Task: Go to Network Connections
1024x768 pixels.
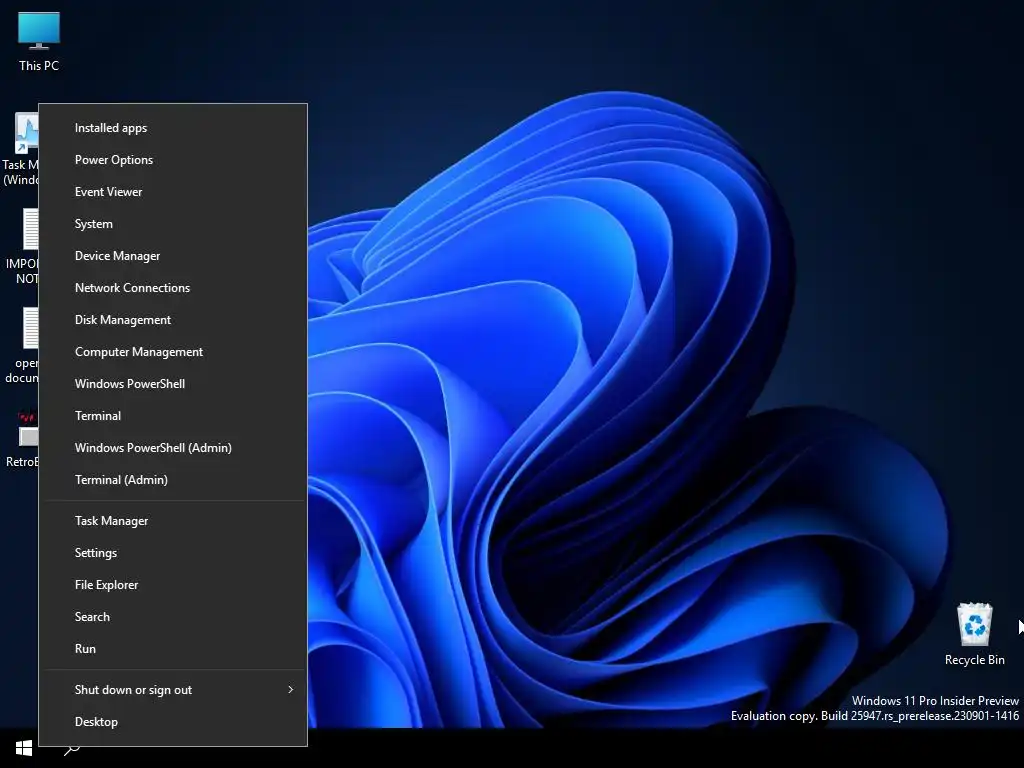Action: (x=173, y=288)
